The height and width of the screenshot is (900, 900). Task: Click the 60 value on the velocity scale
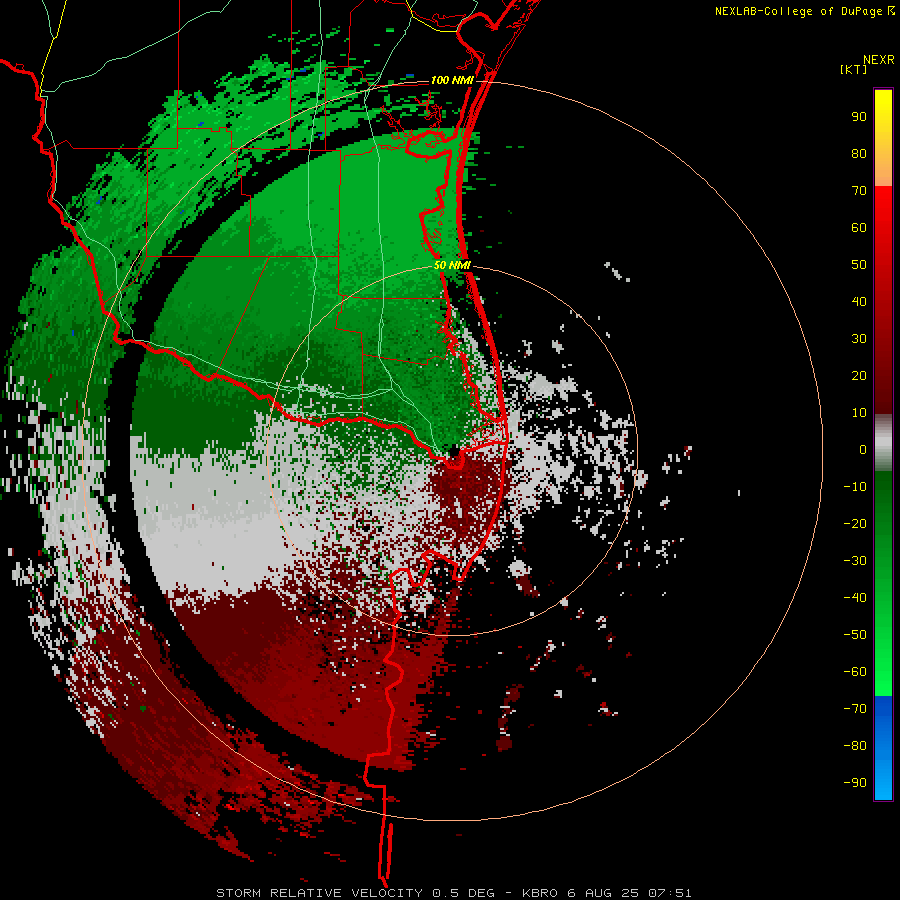pos(859,227)
